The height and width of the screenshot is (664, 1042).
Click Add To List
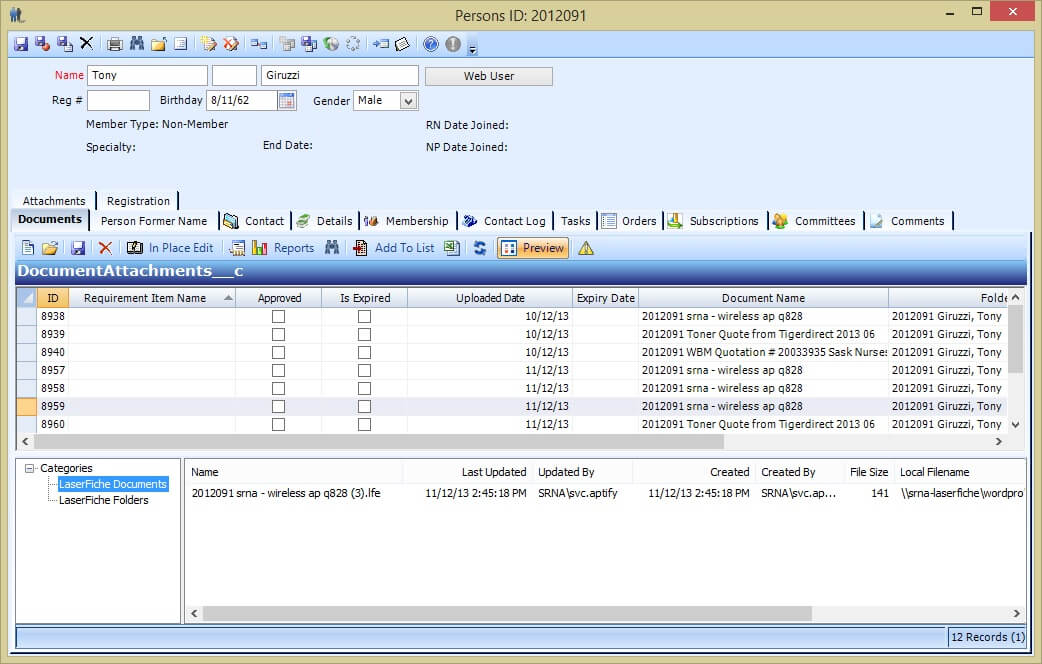(x=393, y=248)
